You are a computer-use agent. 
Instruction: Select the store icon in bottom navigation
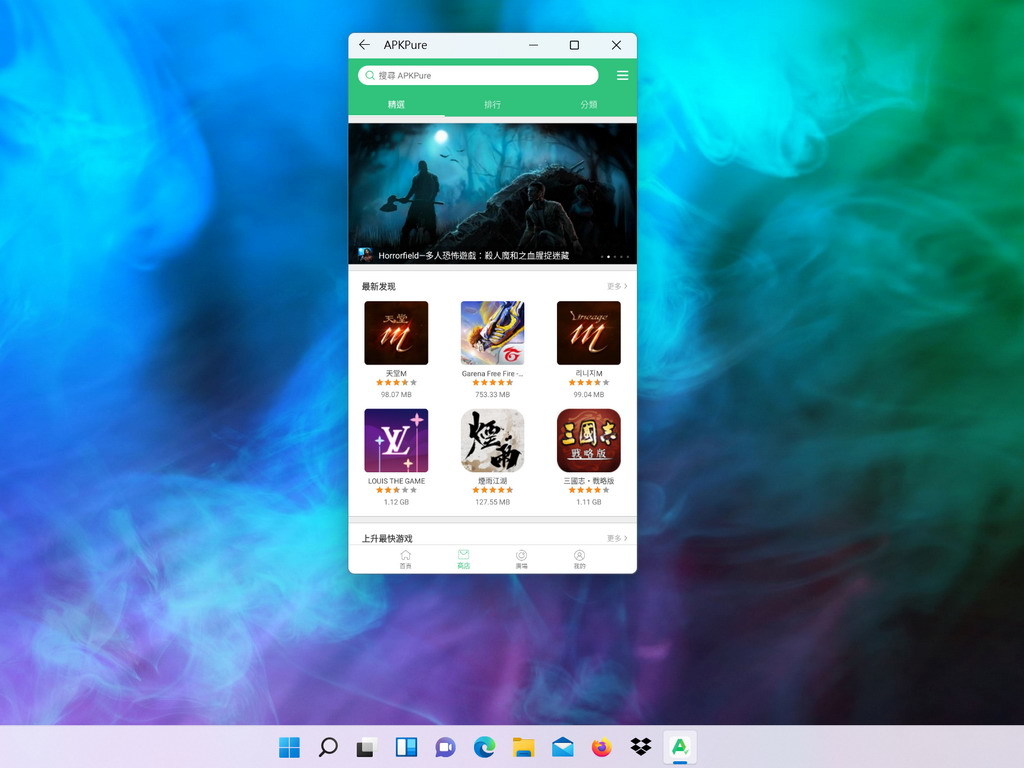coord(464,559)
